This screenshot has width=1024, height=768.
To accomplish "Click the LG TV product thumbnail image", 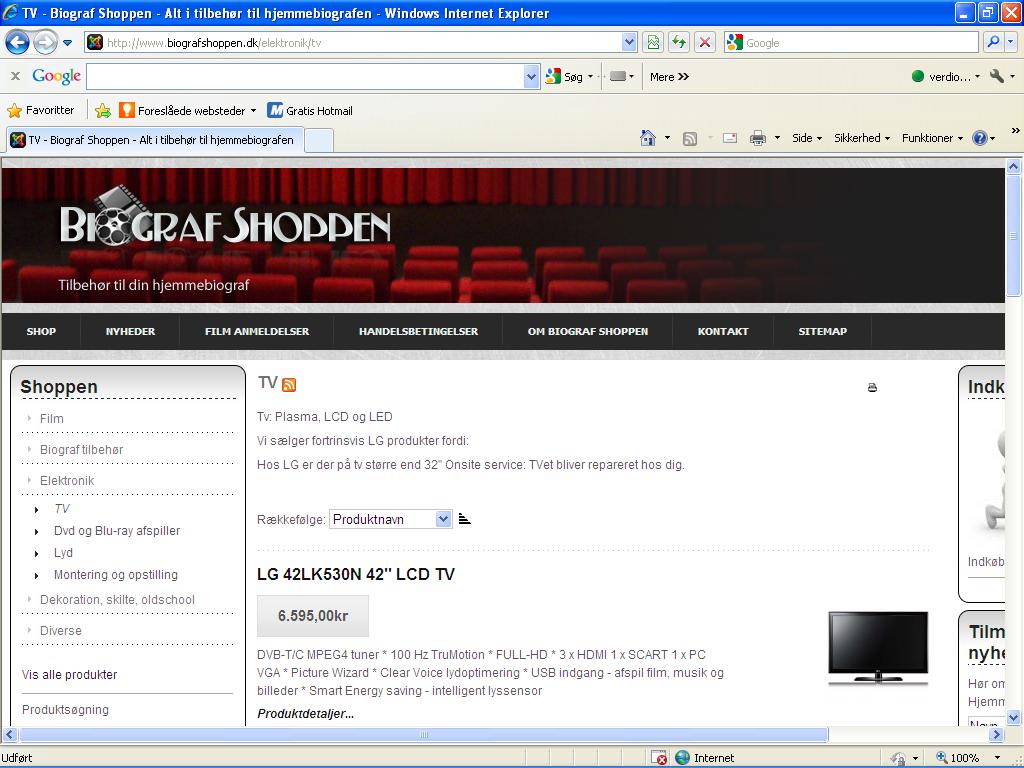I will pyautogui.click(x=878, y=647).
